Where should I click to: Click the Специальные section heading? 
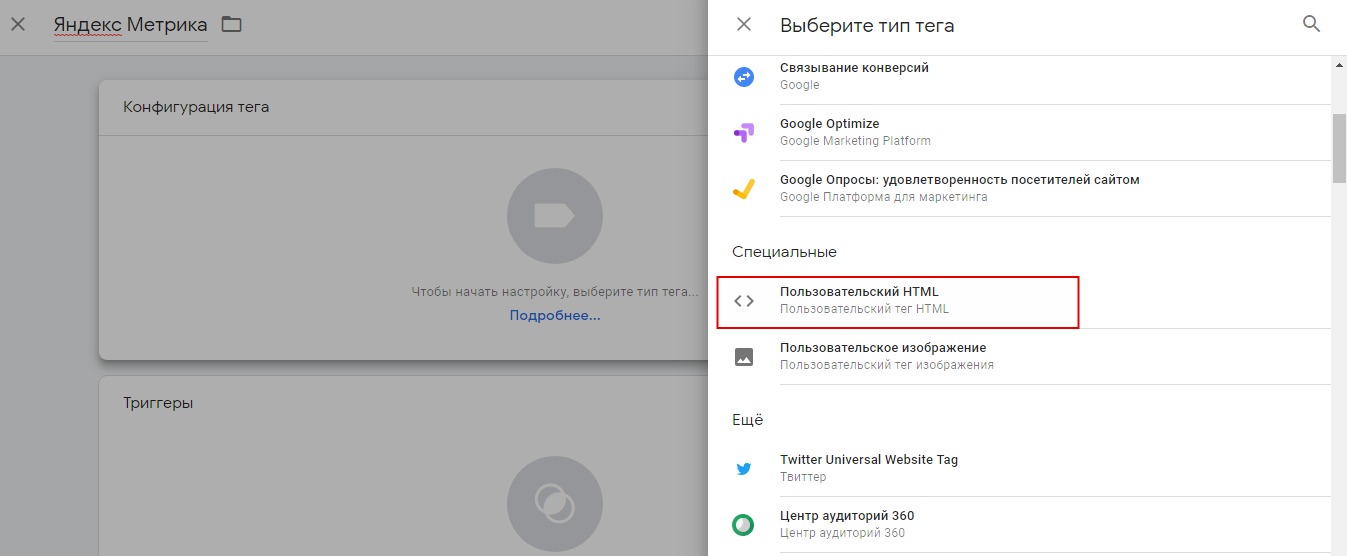[x=784, y=252]
